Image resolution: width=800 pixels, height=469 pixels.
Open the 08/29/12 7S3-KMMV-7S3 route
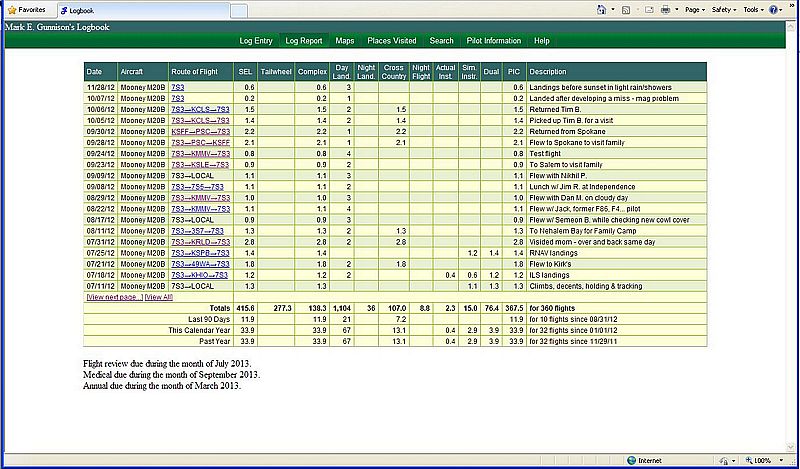[x=201, y=198]
